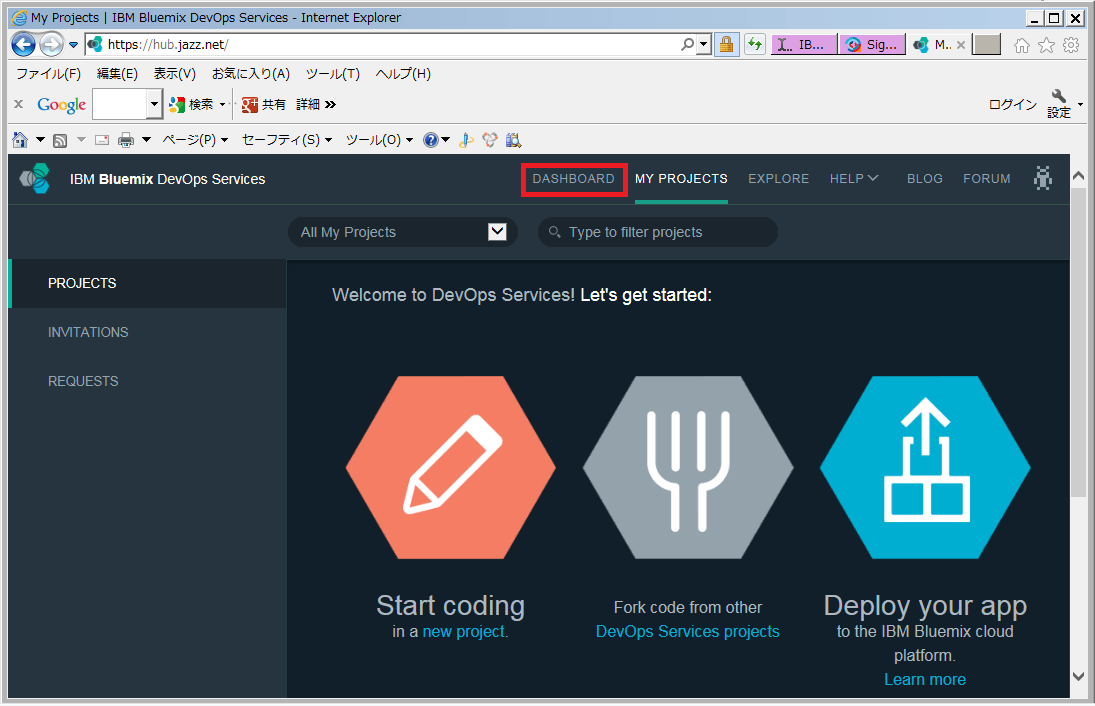Screen dimensions: 1095x706
Task: Click the user profile avatar icon
Action: click(x=1043, y=179)
